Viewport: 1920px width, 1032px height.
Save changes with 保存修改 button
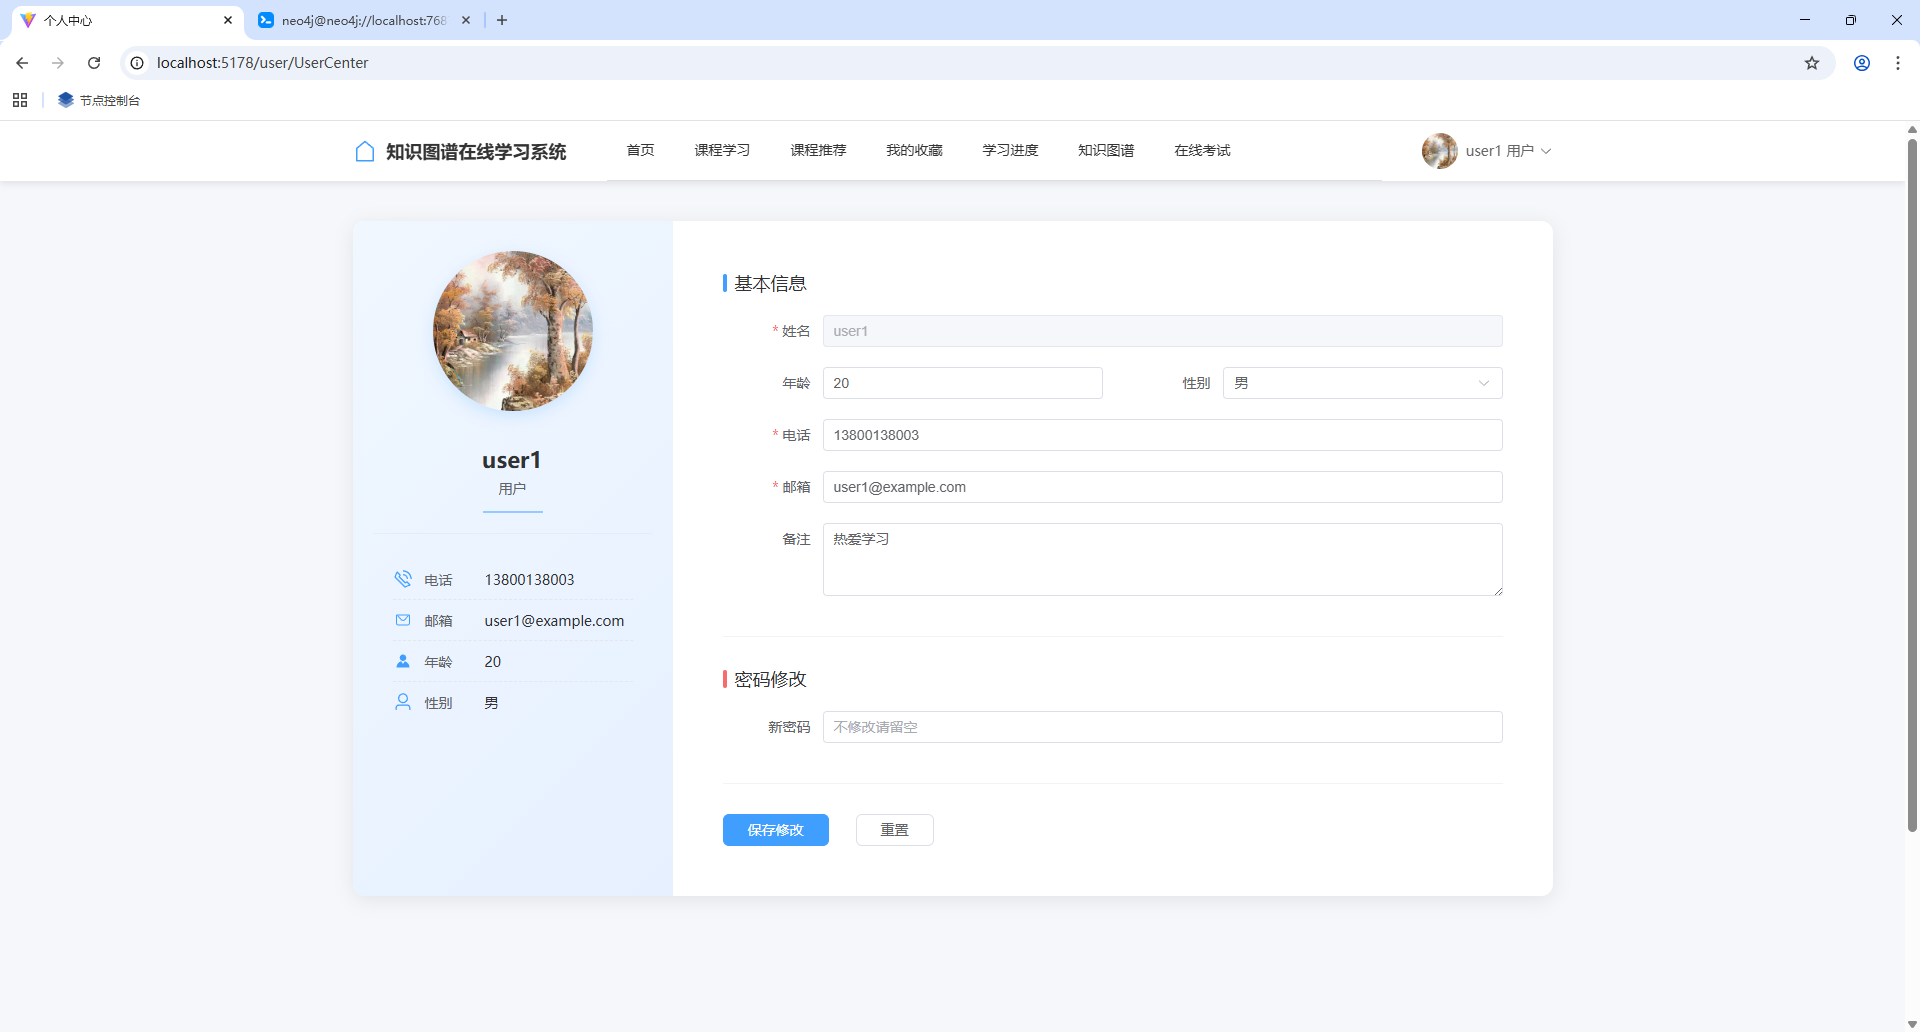coord(775,830)
